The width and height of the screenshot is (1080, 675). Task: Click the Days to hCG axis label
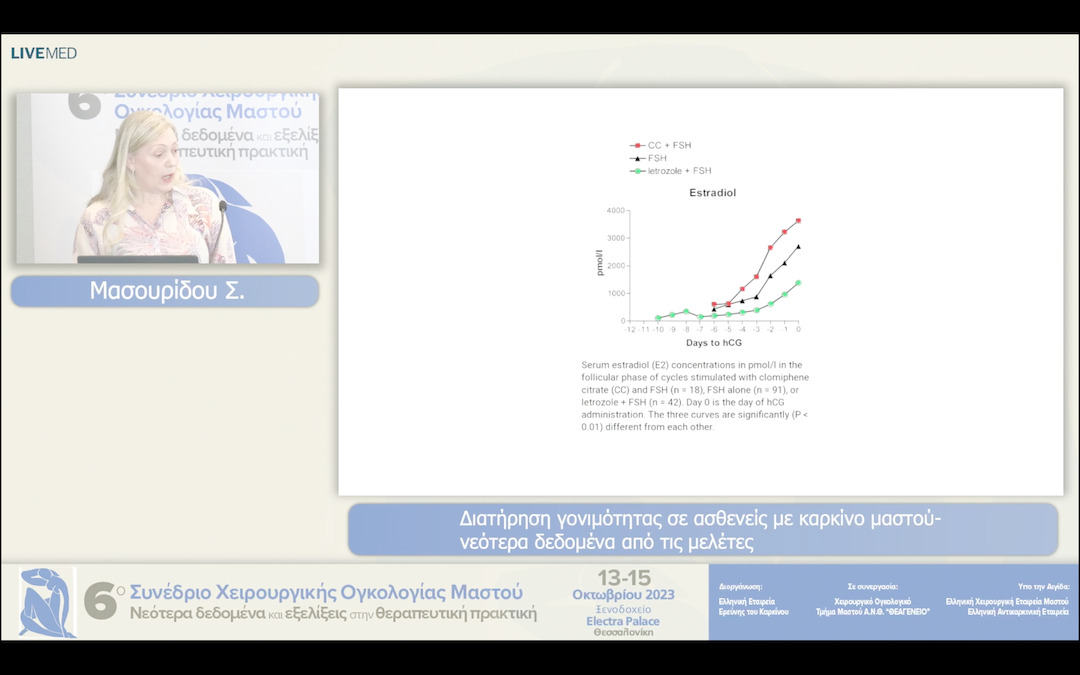tap(714, 343)
